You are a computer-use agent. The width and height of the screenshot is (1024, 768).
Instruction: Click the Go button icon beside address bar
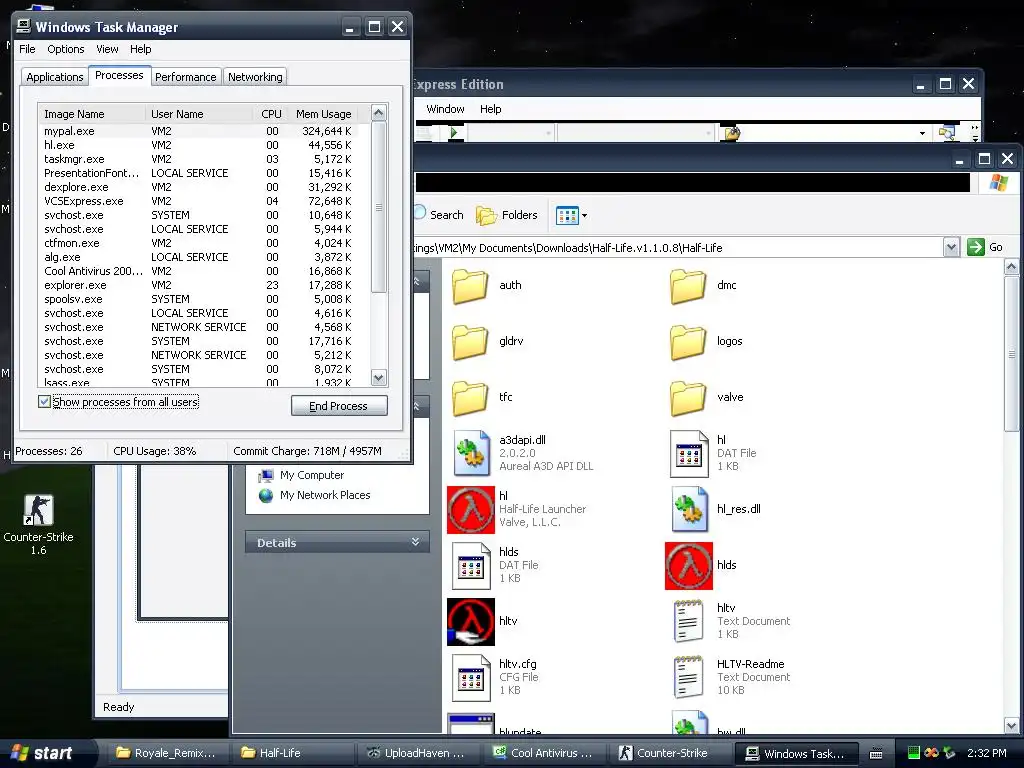click(976, 248)
